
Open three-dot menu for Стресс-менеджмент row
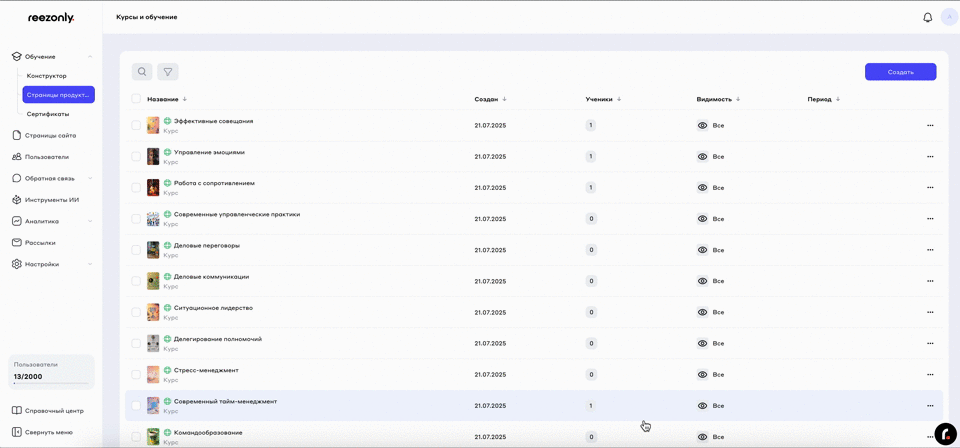pyautogui.click(x=930, y=375)
